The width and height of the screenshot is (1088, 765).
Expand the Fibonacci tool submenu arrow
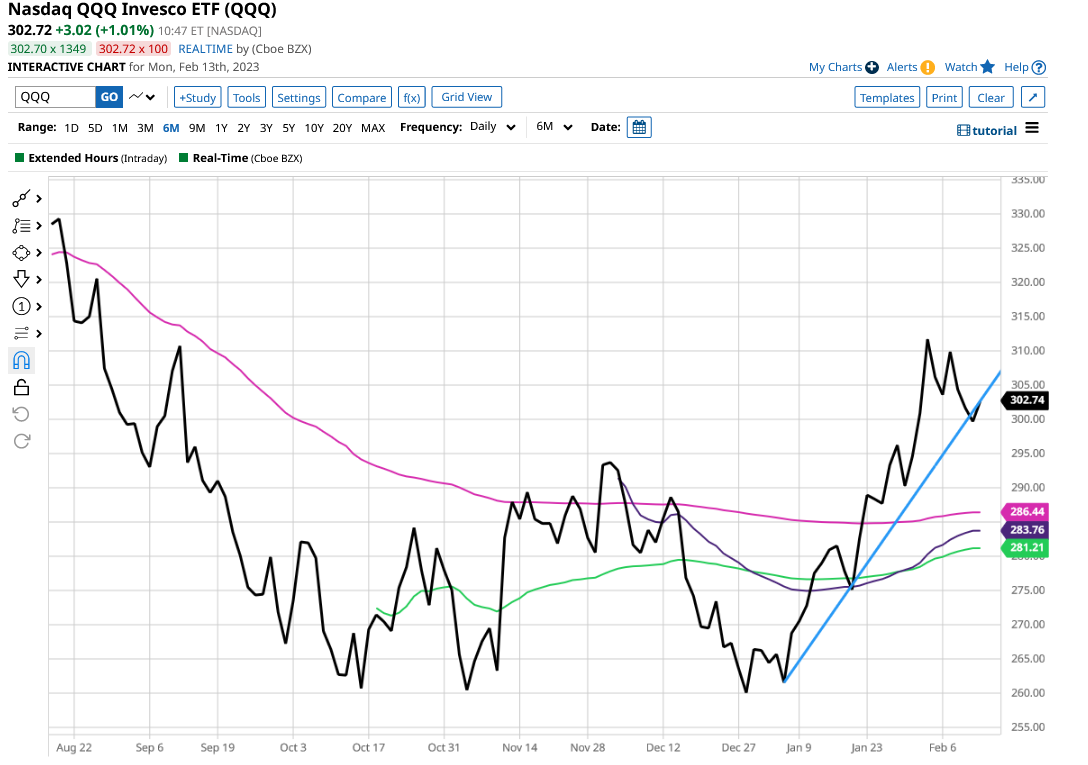pos(39,226)
